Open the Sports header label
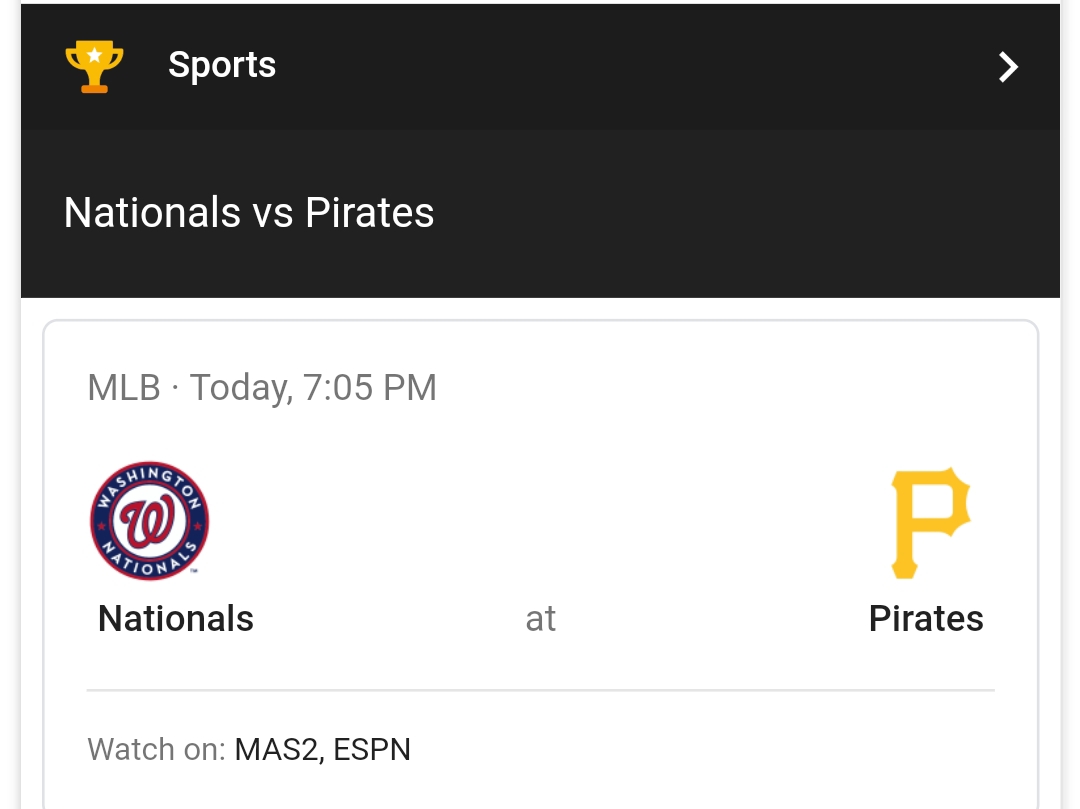 (x=222, y=65)
